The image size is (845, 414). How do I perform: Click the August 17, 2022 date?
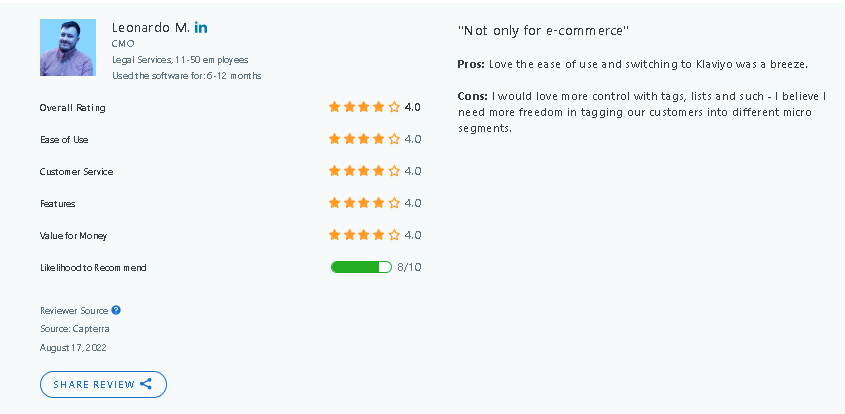(73, 348)
